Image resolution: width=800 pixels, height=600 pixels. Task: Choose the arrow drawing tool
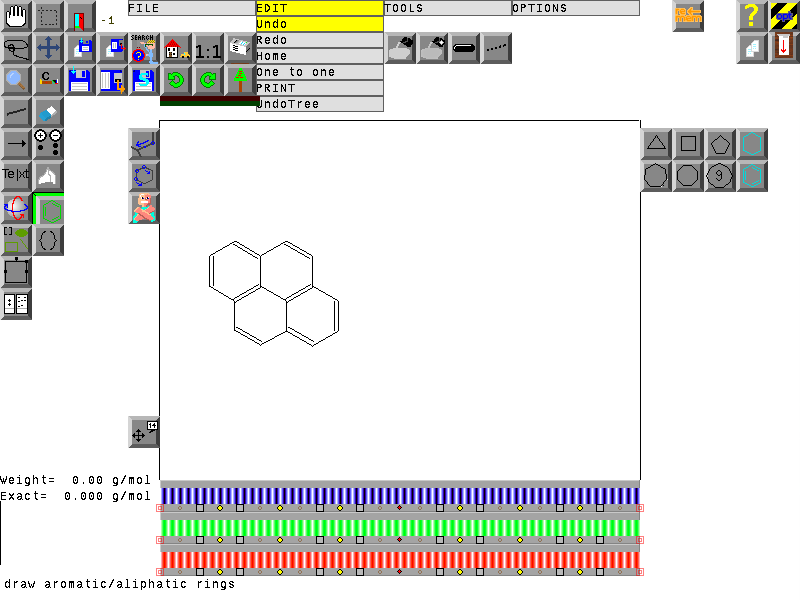coord(17,144)
